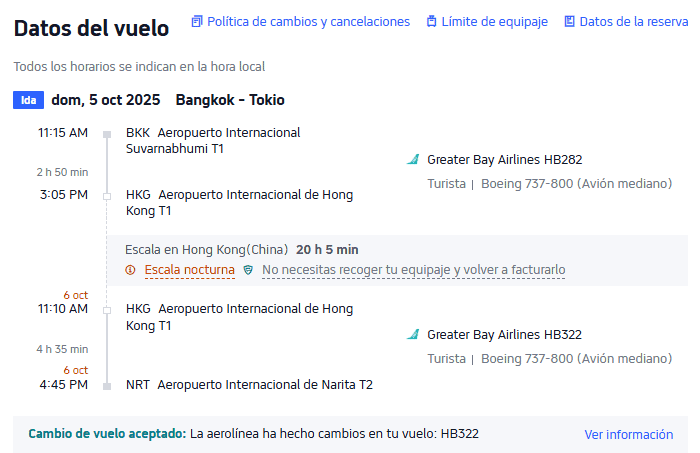
Task: Click 'Turista' class under HB322
Action: [x=446, y=359]
